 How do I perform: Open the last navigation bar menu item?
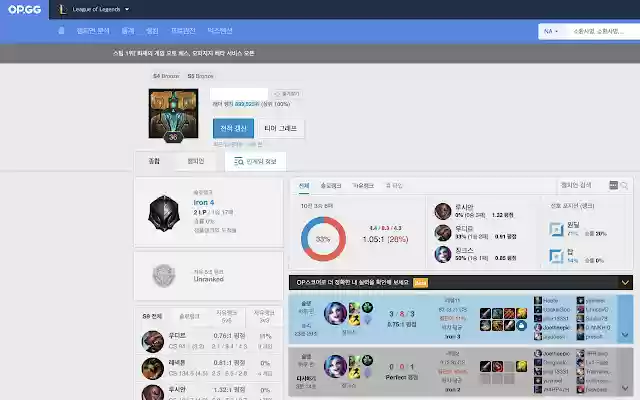pos(220,31)
